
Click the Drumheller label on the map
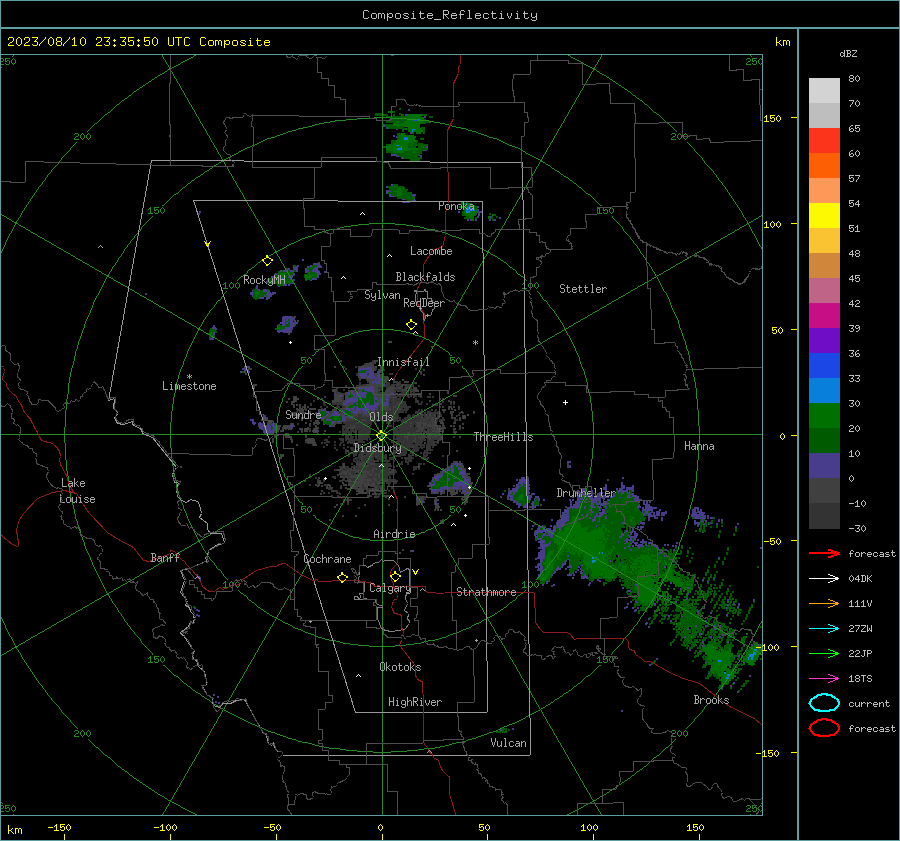585,493
